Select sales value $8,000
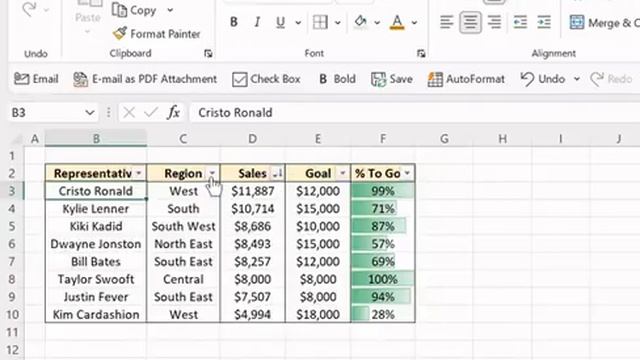The width and height of the screenshot is (640, 360). click(253, 279)
